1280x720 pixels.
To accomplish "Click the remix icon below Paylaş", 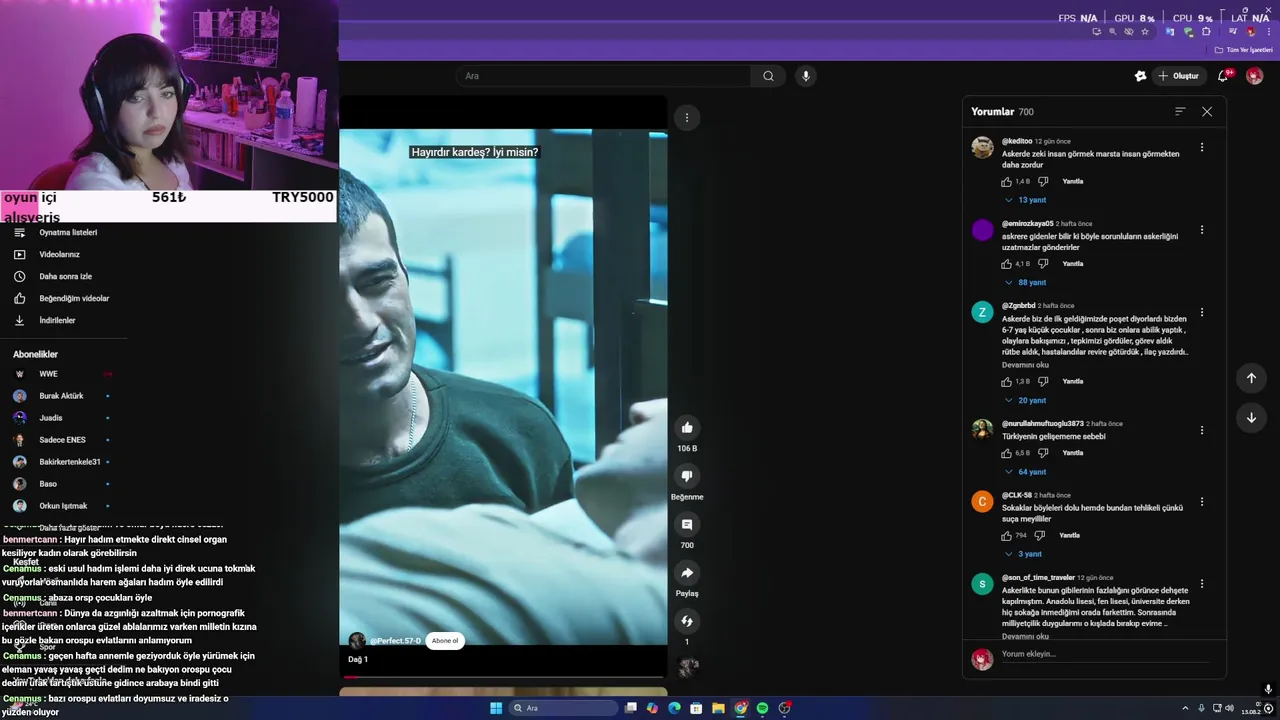I will pyautogui.click(x=687, y=621).
